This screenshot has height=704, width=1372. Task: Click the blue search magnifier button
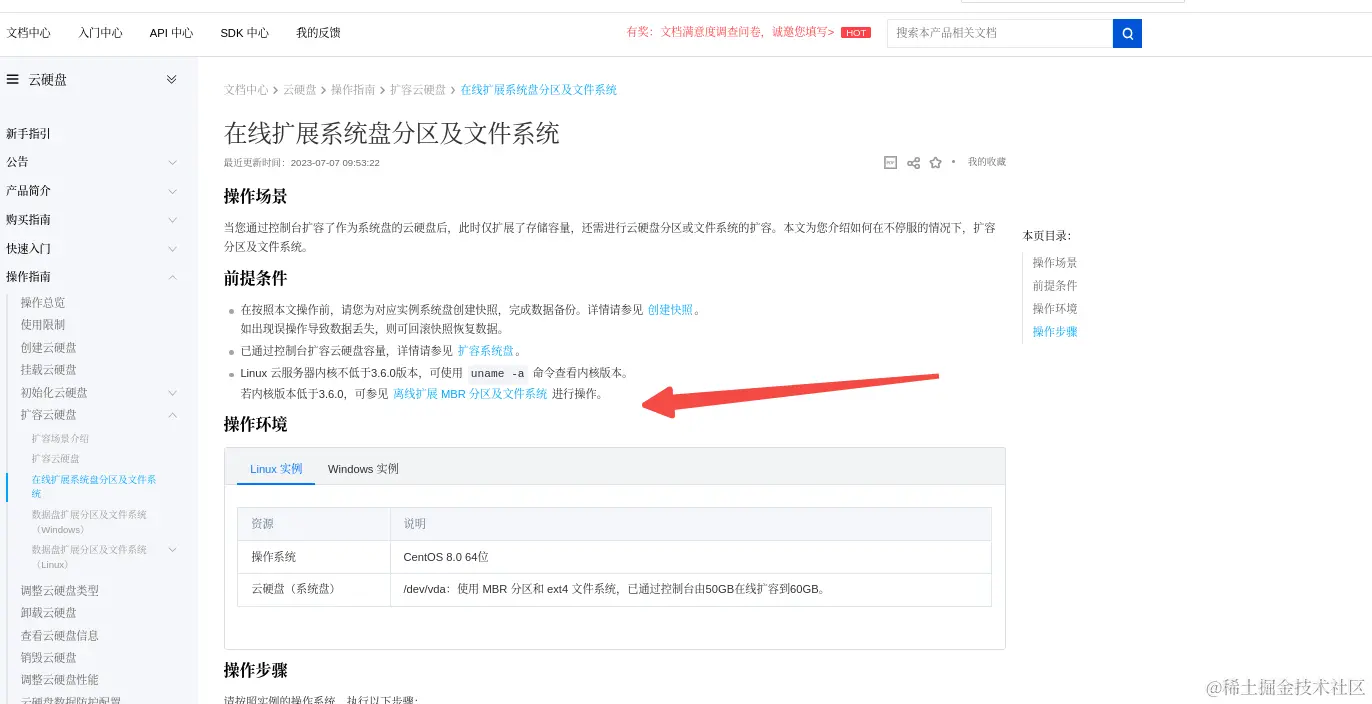tap(1127, 33)
